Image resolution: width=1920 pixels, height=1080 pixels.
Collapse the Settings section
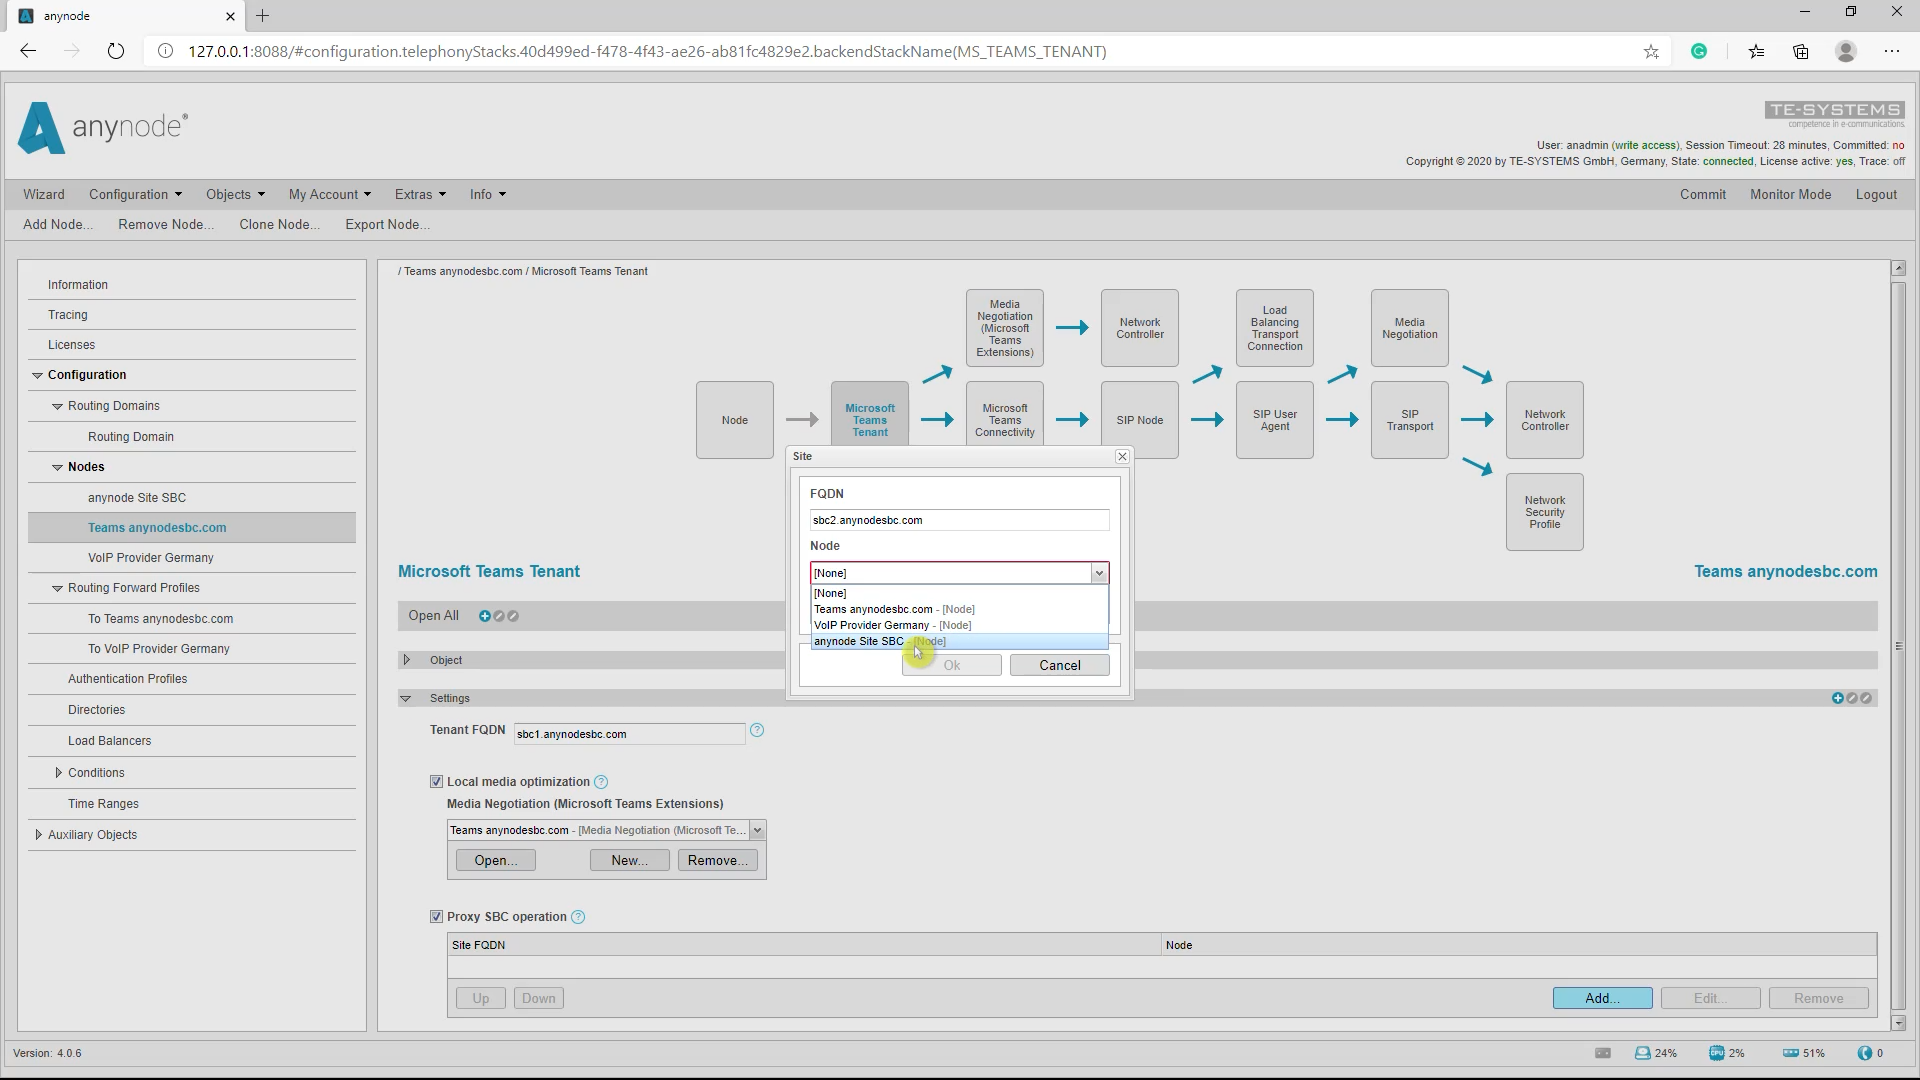[406, 698]
